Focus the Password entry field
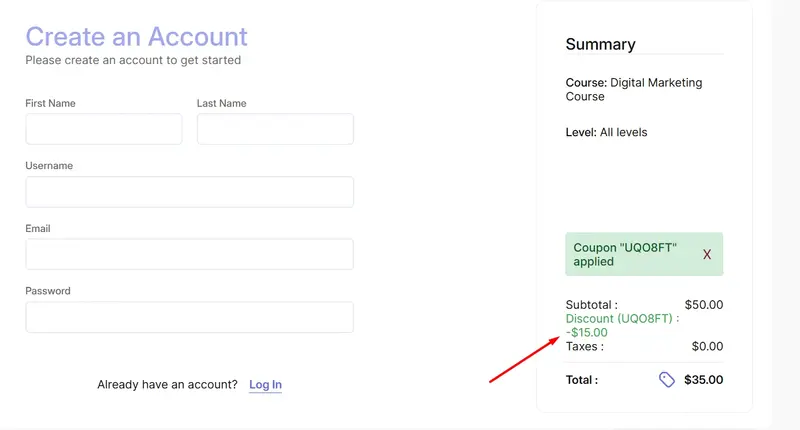 (189, 317)
